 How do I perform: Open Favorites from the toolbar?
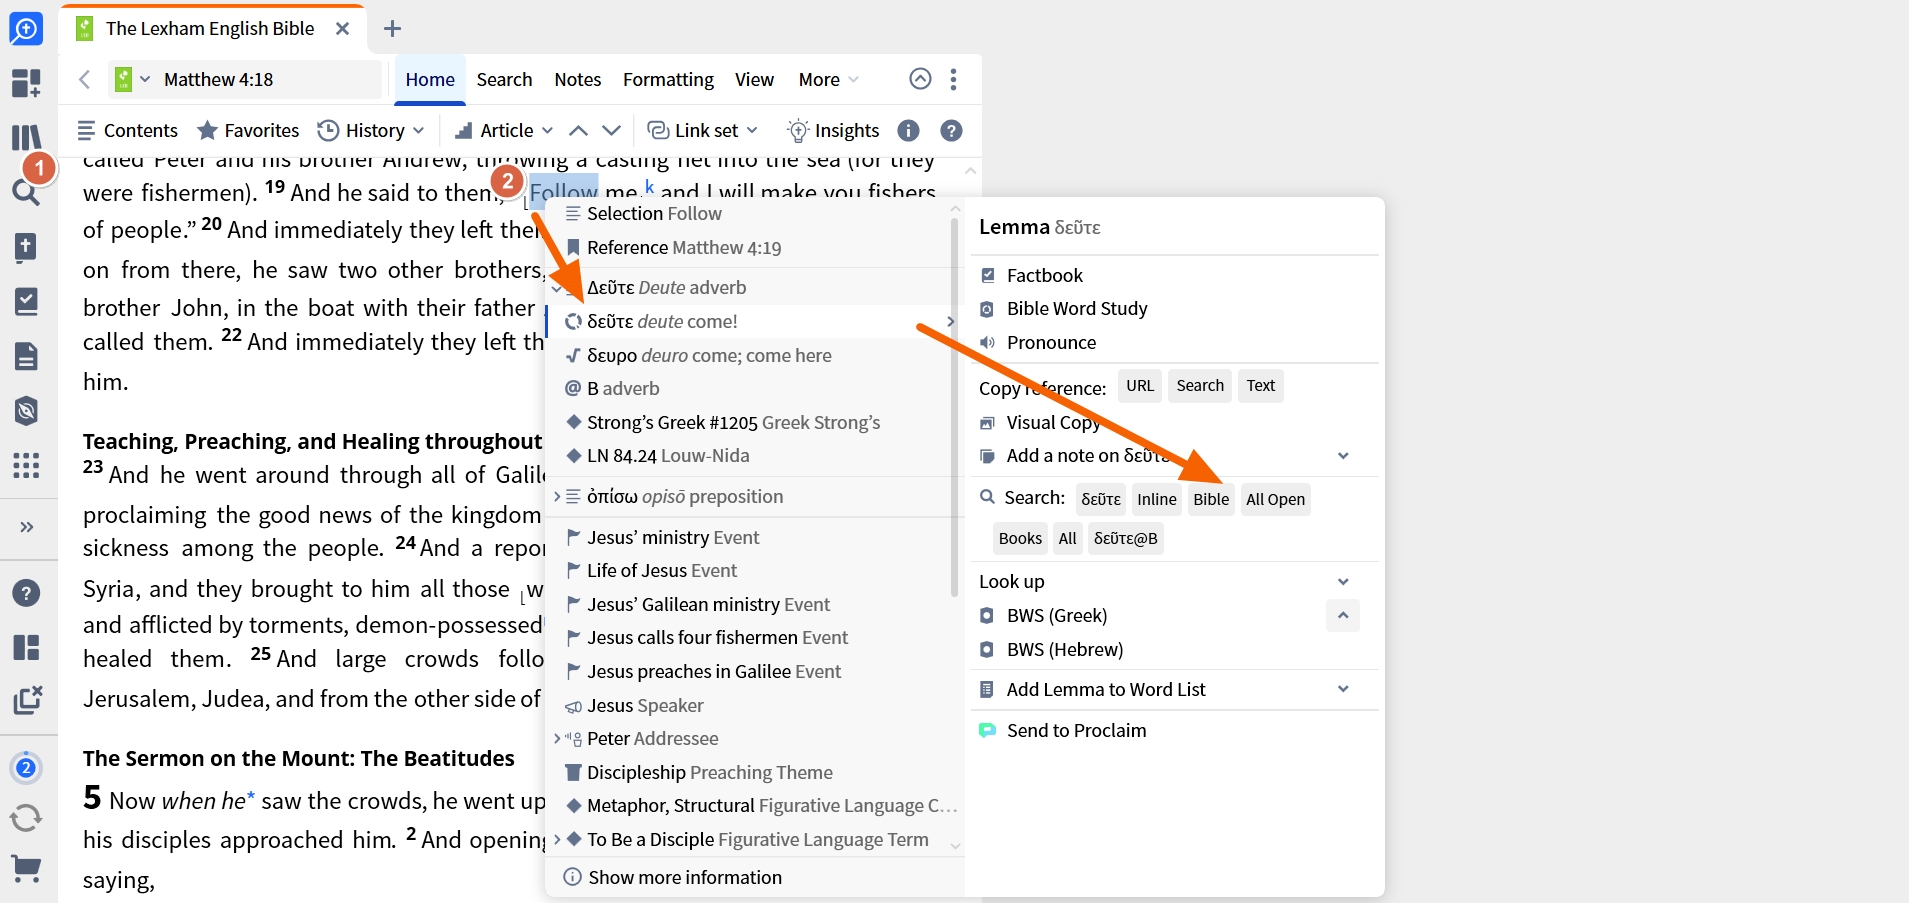248,130
